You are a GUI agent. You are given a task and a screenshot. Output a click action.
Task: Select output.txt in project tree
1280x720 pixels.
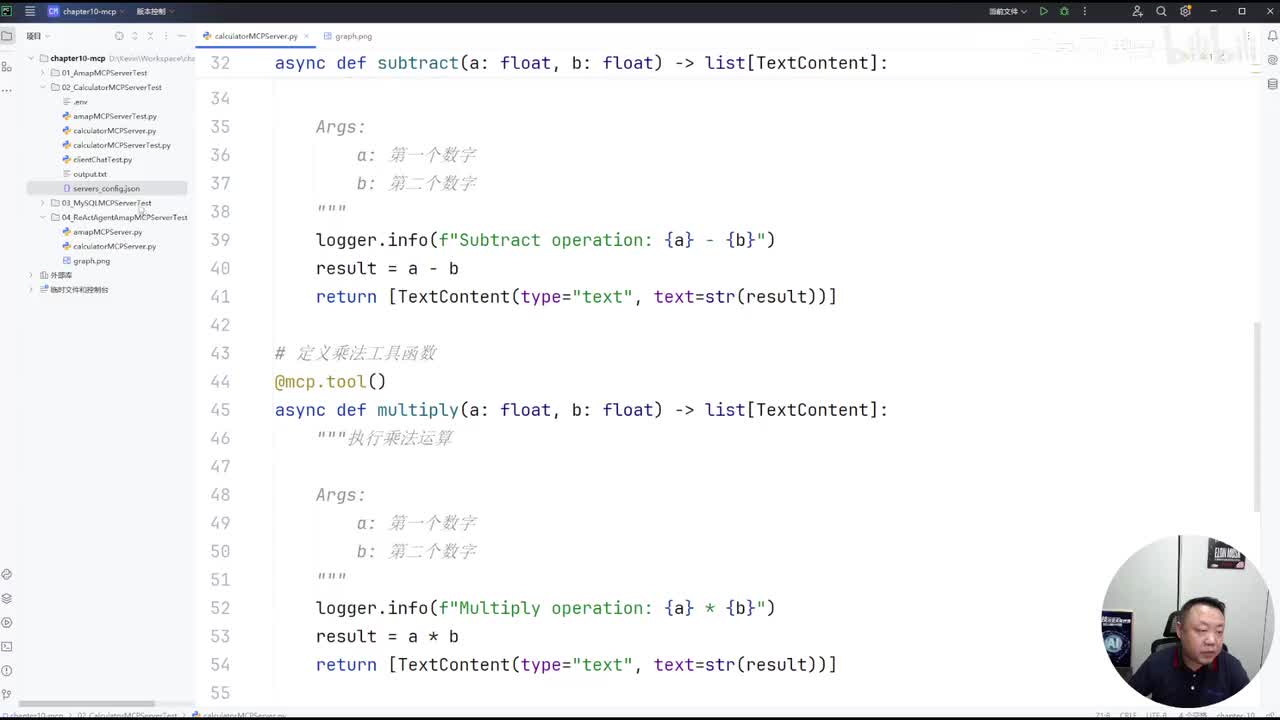pos(84,174)
